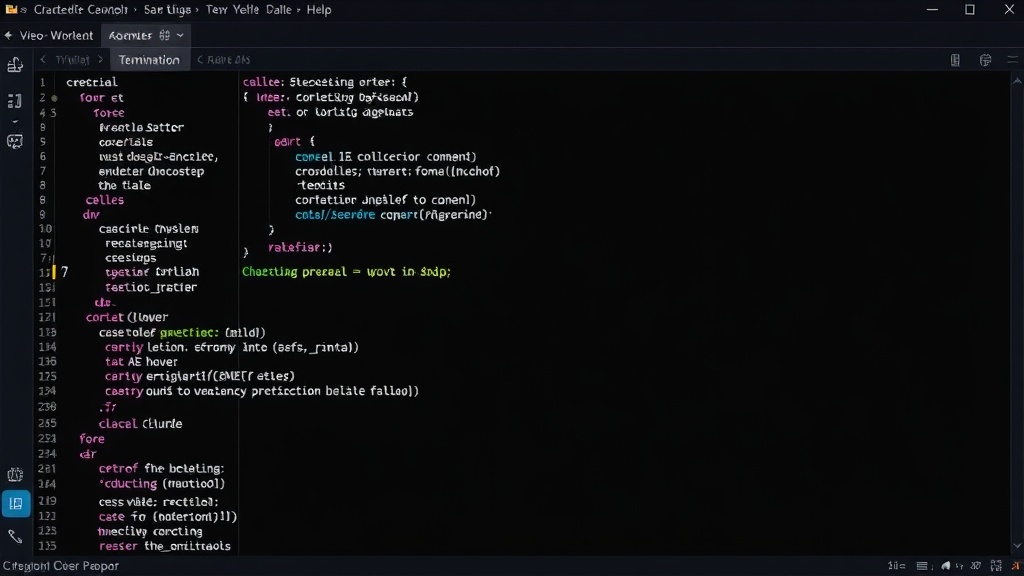The image size is (1024, 576).
Task: Click the yellow app icon in title bar
Action: coord(11,9)
